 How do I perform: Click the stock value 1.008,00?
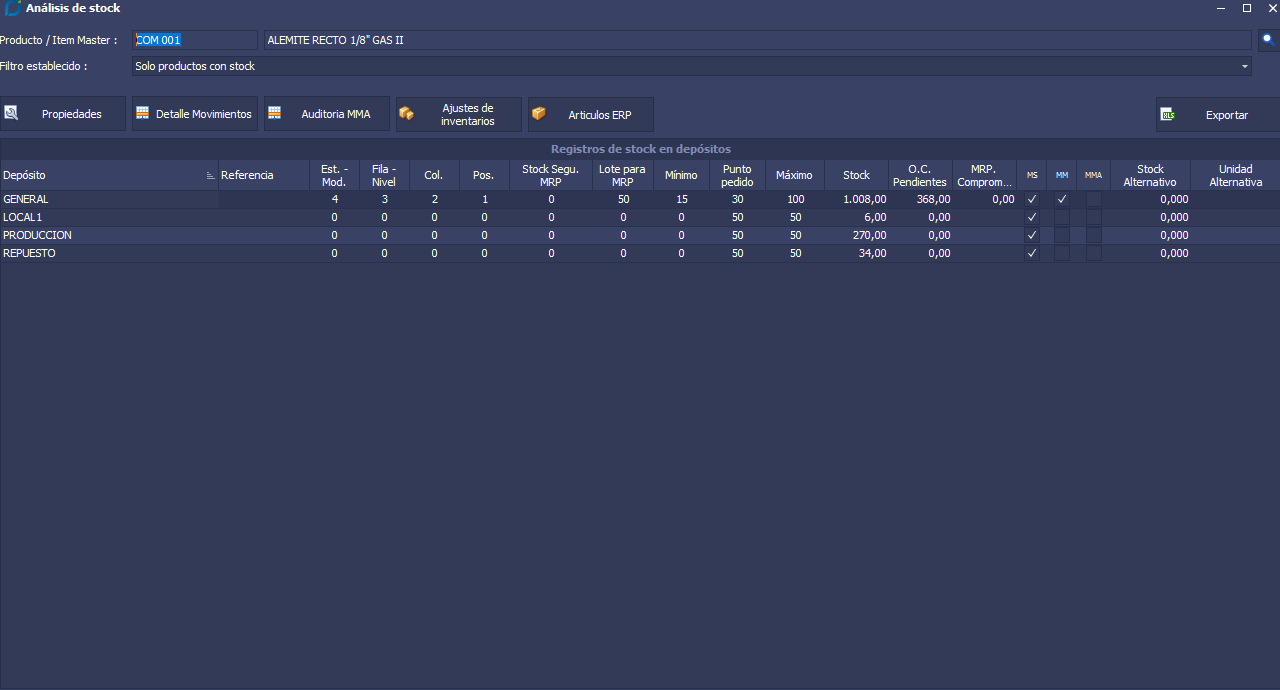pyautogui.click(x=865, y=199)
